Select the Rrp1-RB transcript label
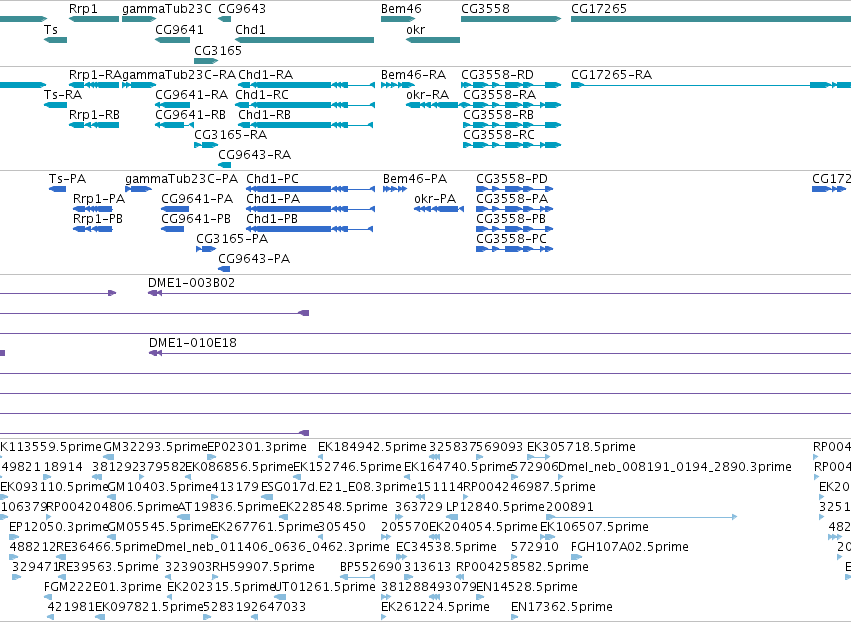The height and width of the screenshot is (622, 851). pos(94,115)
